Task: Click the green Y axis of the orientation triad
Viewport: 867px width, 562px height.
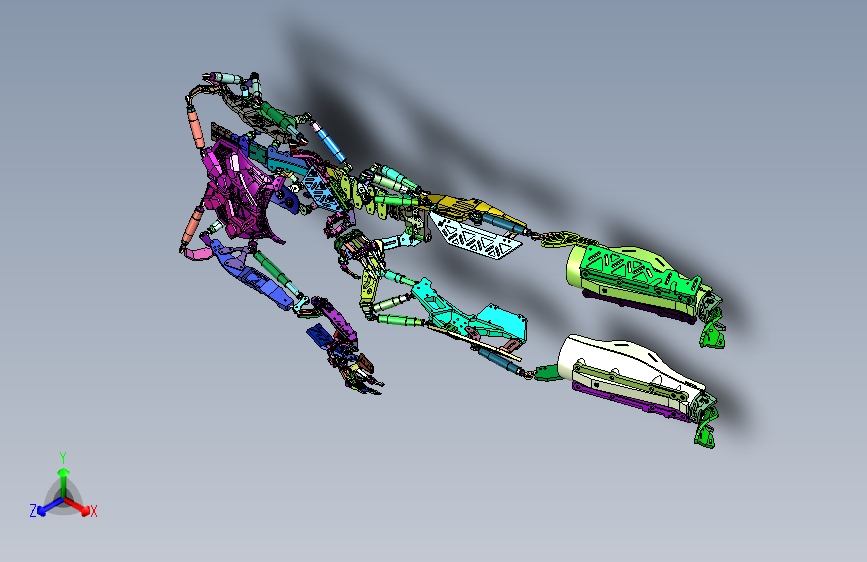Action: 64,483
